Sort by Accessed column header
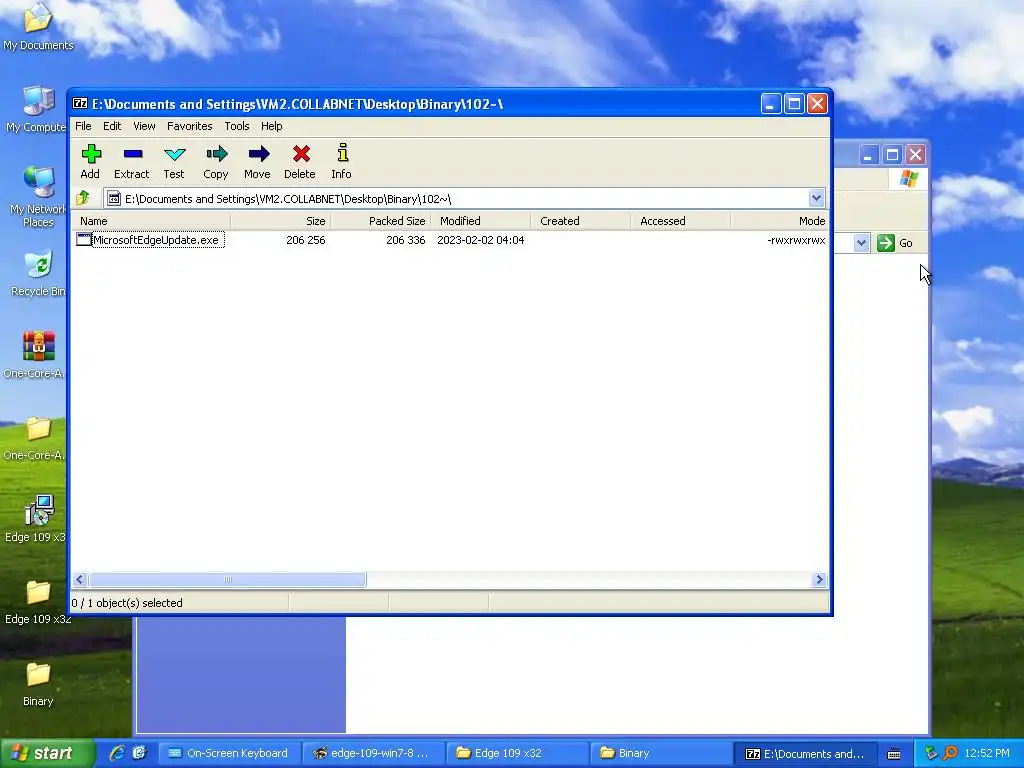The height and width of the screenshot is (768, 1024). [680, 221]
